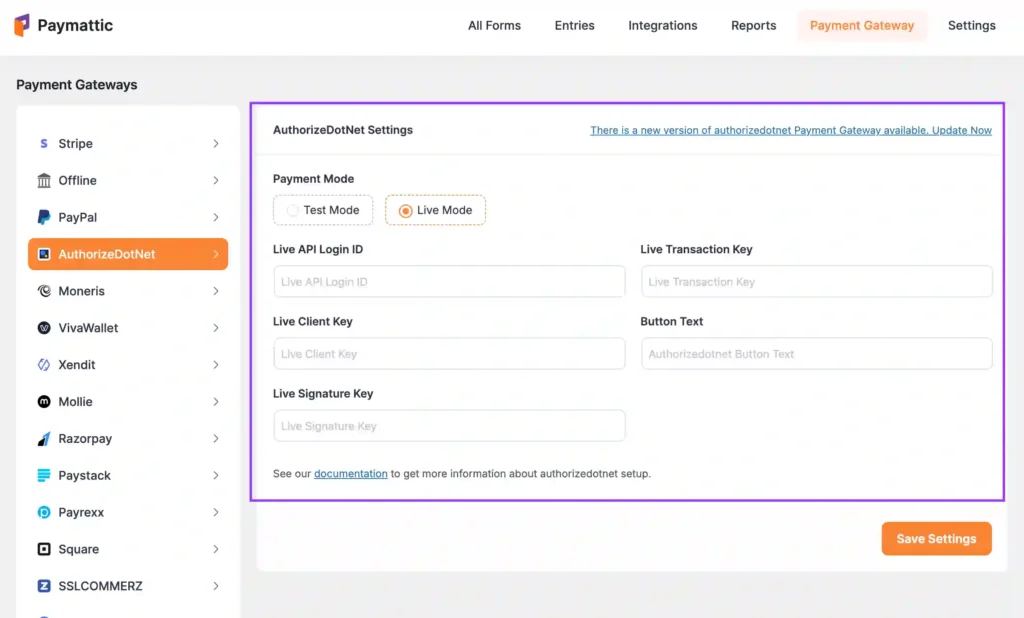This screenshot has height=618, width=1024.
Task: Click the Stripe gateway icon
Action: (x=44, y=143)
